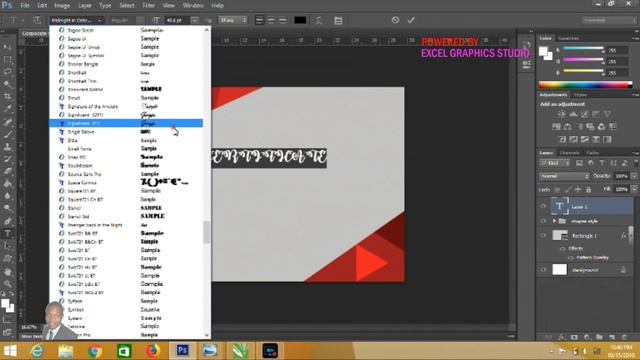The width and height of the screenshot is (640, 360).
Task: Click the toggle text orientation icon
Action: click(37, 20)
